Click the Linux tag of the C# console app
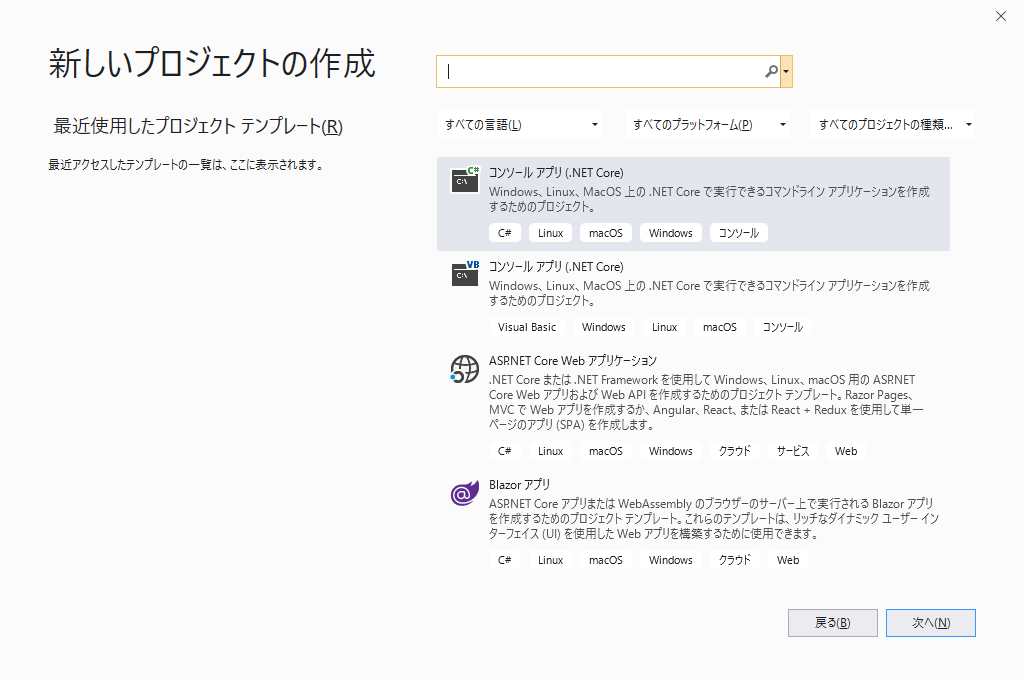 (x=551, y=233)
